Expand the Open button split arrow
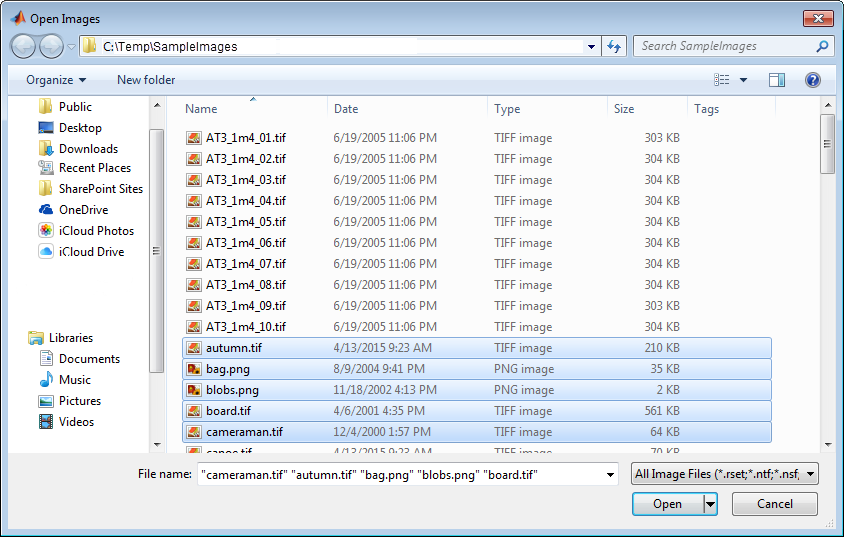The width and height of the screenshot is (844, 537). click(x=711, y=504)
